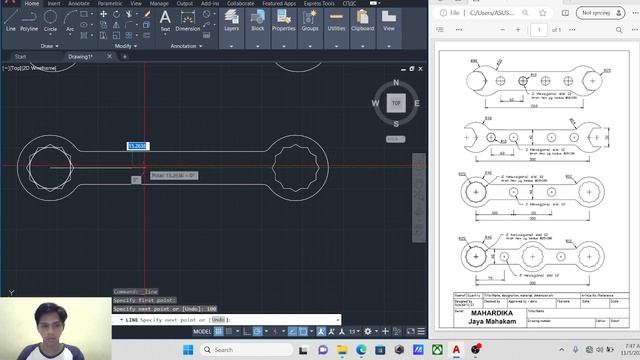
Task: Select the Polyline tool
Action: (x=29, y=20)
